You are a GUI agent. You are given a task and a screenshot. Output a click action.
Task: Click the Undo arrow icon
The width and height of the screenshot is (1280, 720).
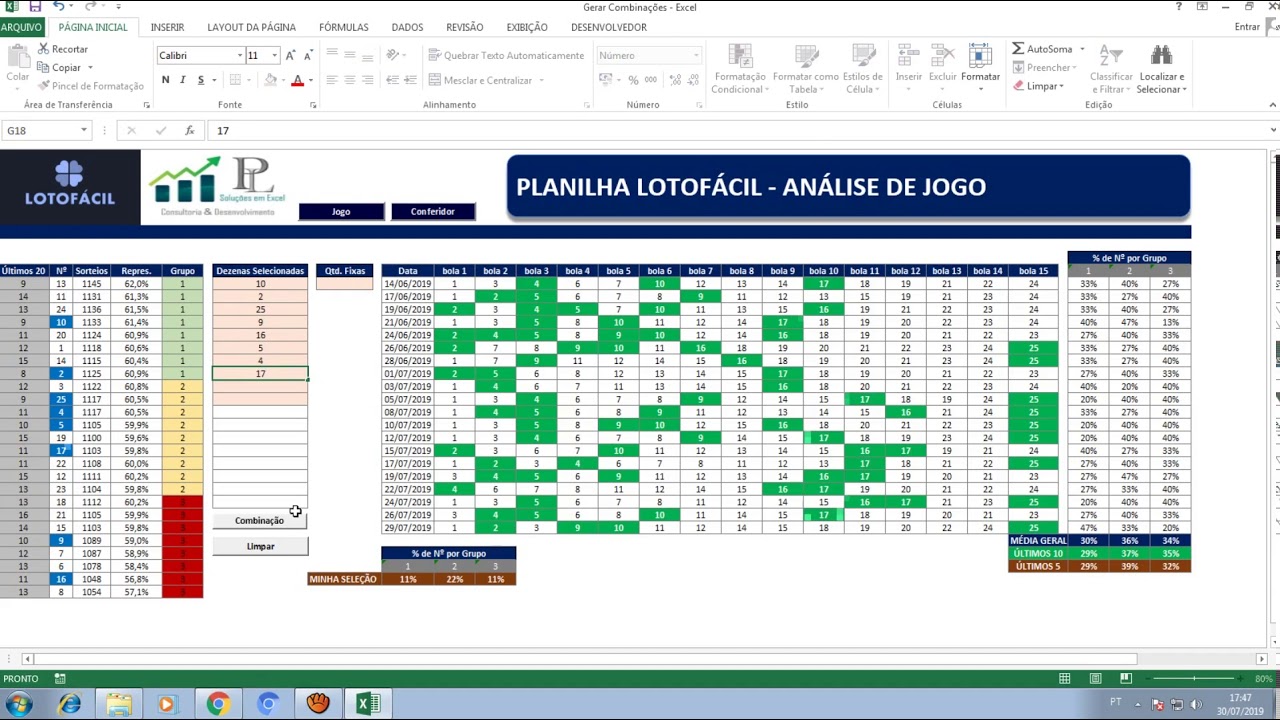point(58,7)
